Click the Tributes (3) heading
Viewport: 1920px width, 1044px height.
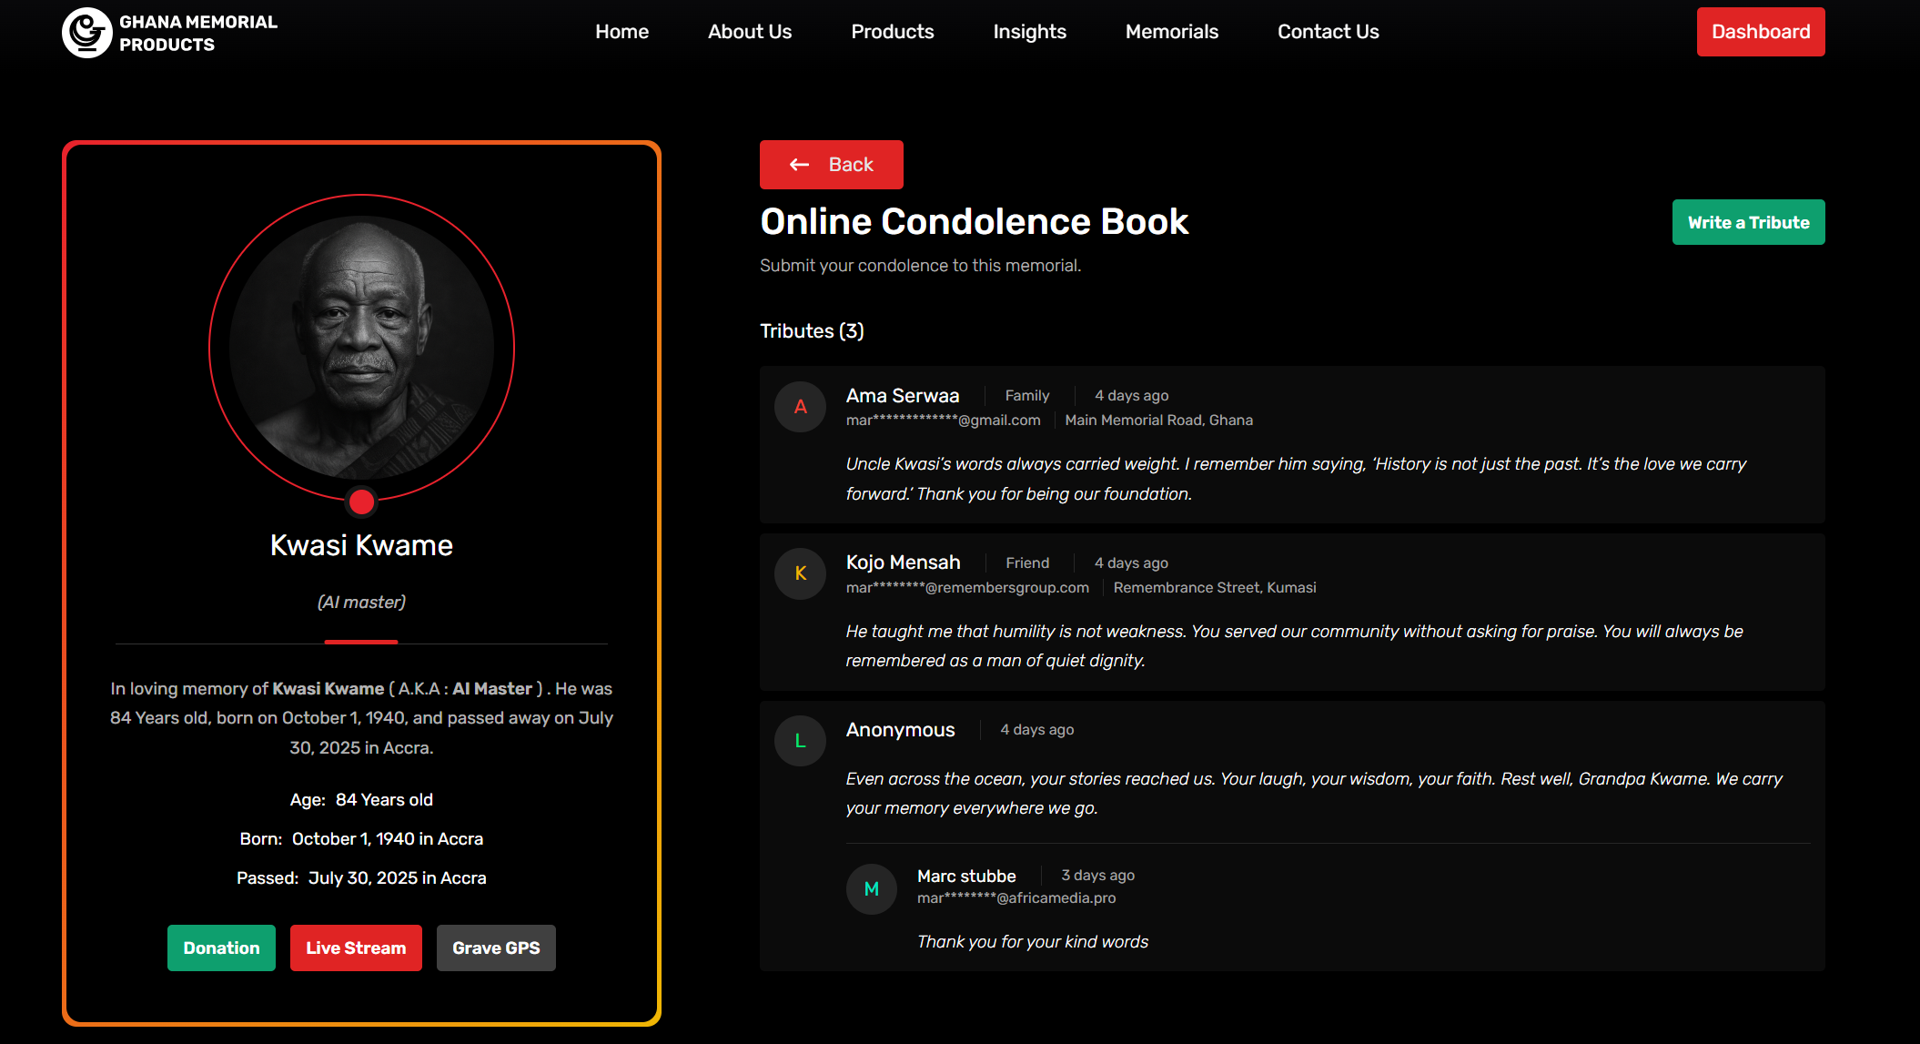[x=811, y=331]
